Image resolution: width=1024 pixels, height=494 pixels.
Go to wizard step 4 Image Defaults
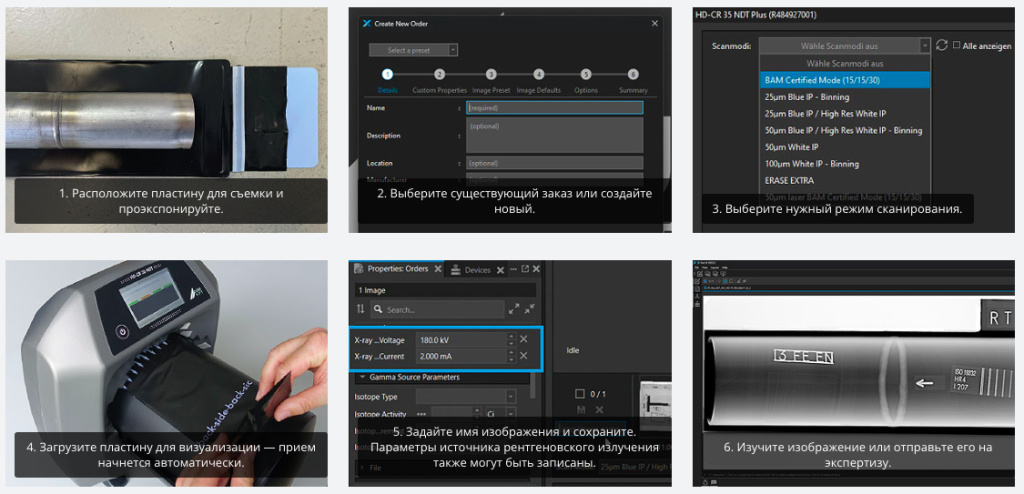pyautogui.click(x=539, y=74)
